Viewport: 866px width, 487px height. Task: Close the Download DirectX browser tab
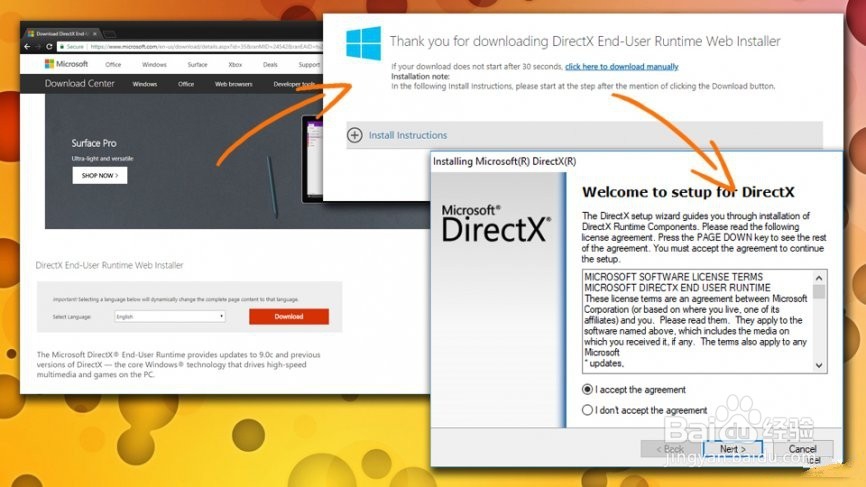[x=94, y=34]
